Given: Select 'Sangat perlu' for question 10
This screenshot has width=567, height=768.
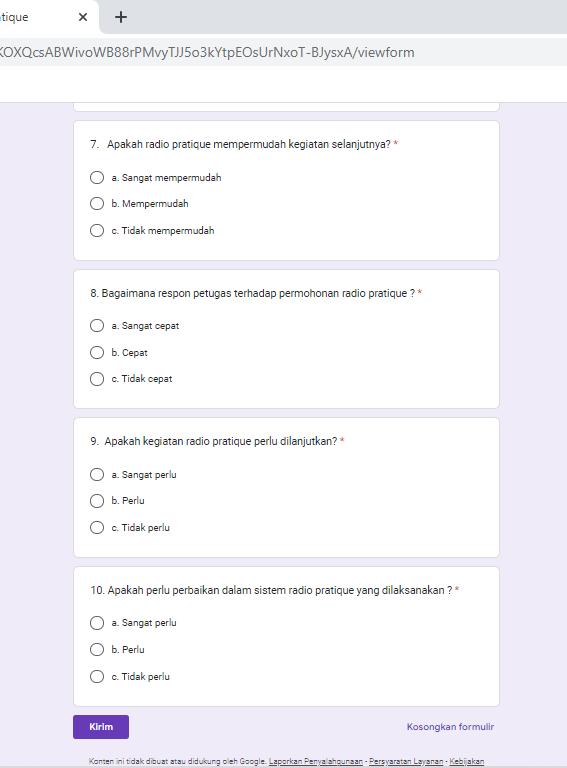Looking at the screenshot, I should pyautogui.click(x=97, y=623).
